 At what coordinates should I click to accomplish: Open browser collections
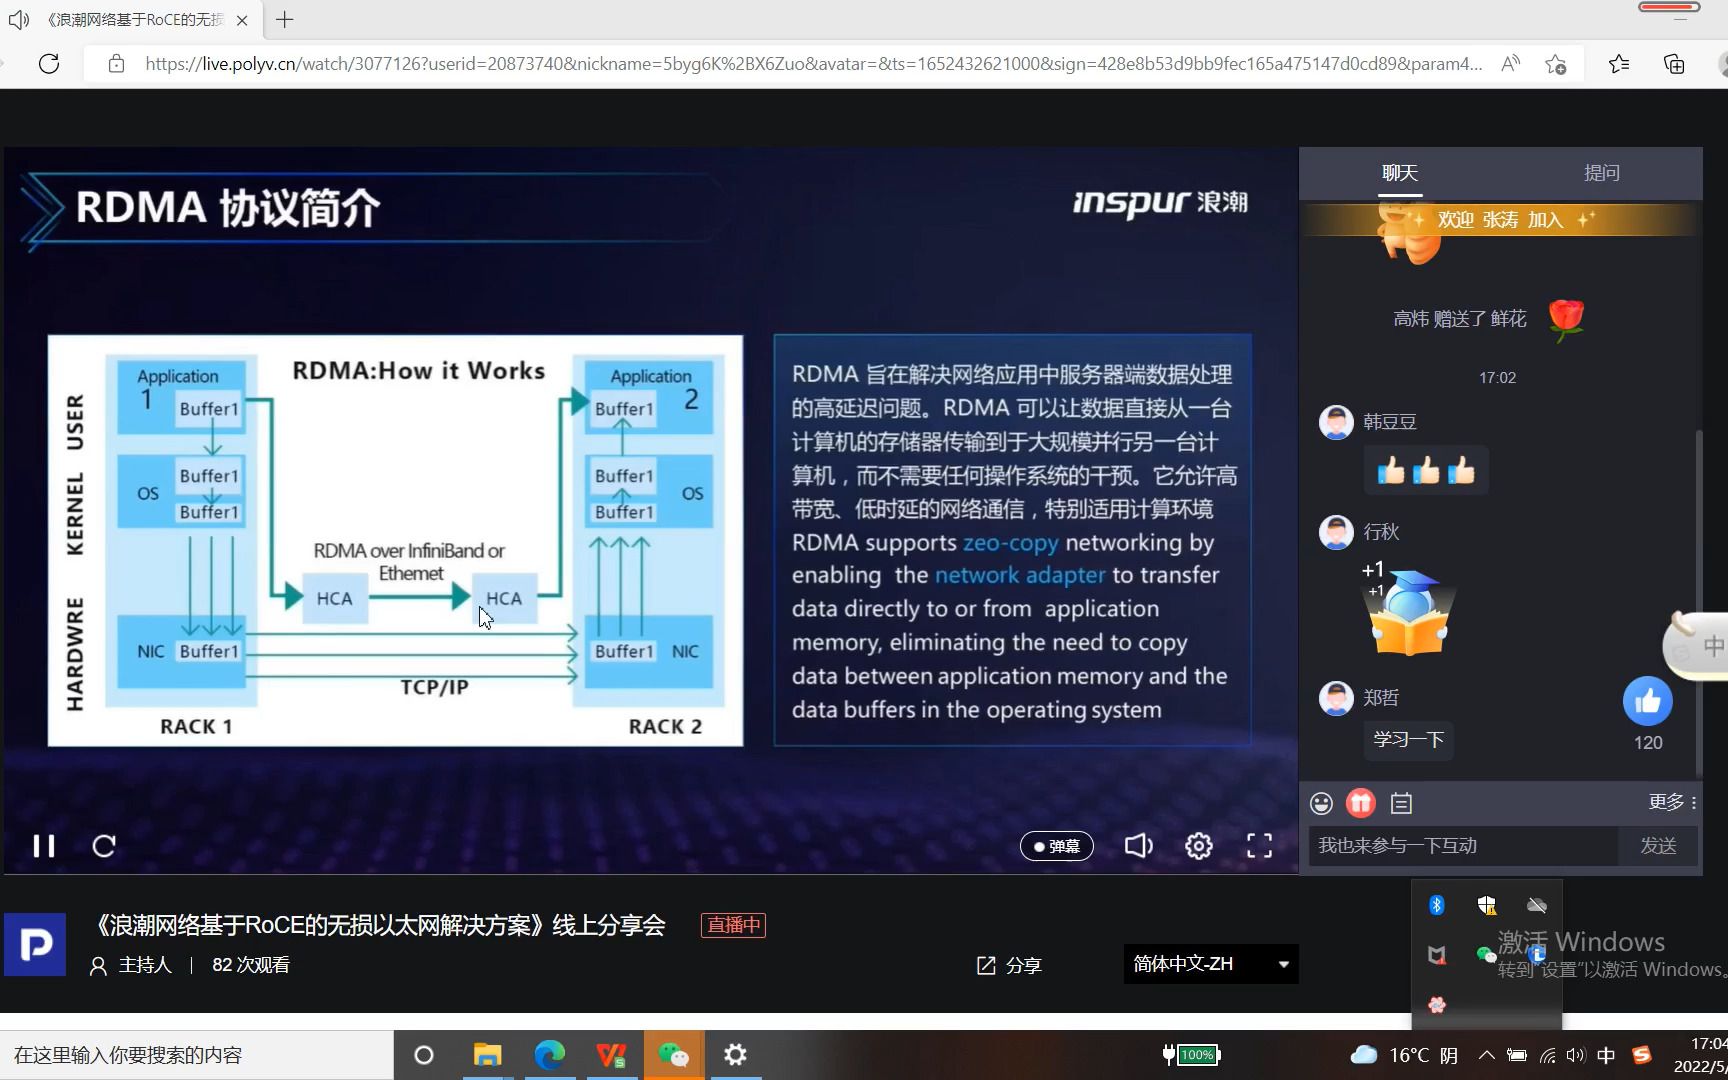point(1674,64)
